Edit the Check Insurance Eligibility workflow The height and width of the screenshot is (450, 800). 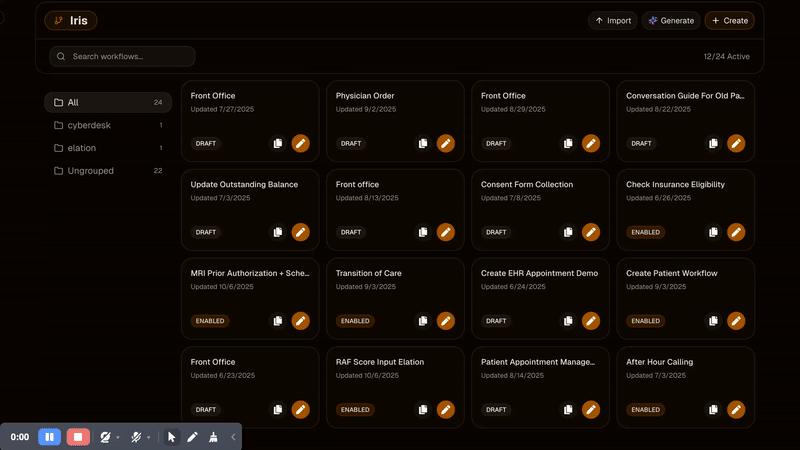(x=736, y=232)
